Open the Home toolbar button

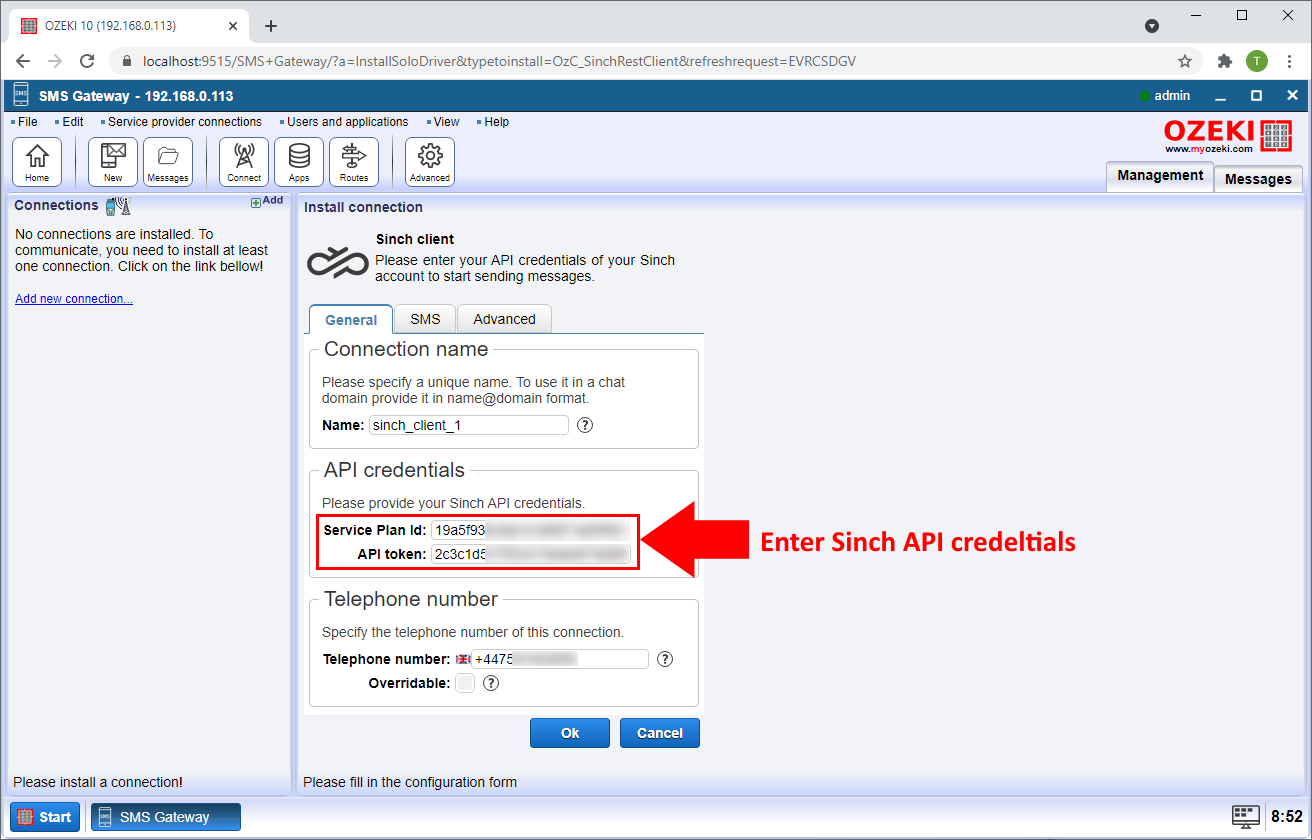[x=37, y=162]
